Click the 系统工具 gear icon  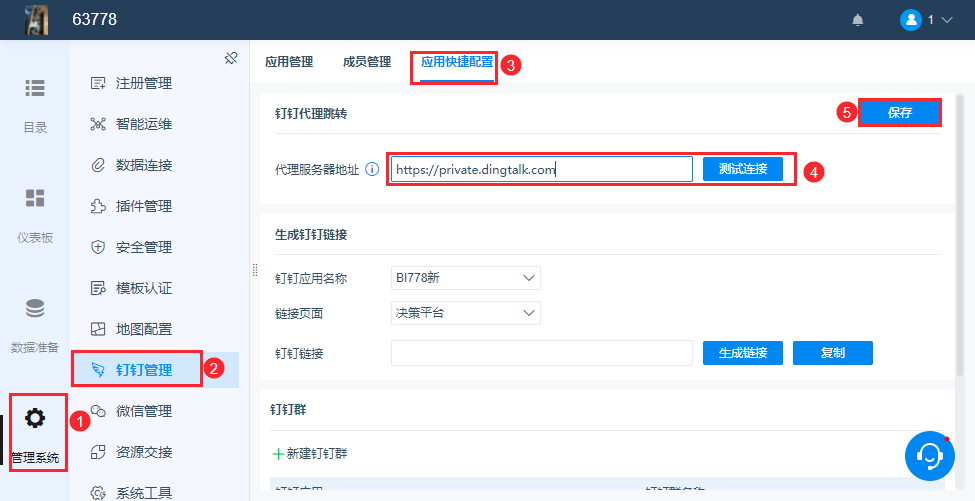coord(98,493)
